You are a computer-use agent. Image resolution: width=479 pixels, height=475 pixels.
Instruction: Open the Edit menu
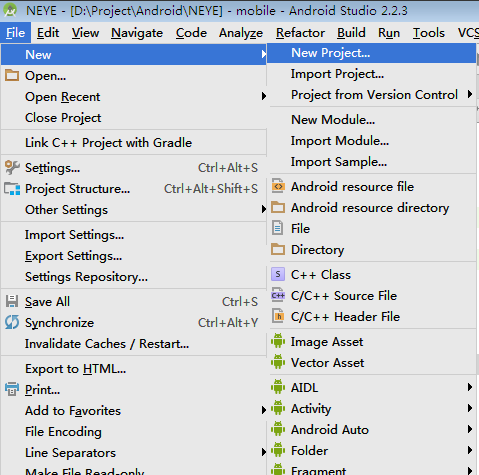click(48, 33)
